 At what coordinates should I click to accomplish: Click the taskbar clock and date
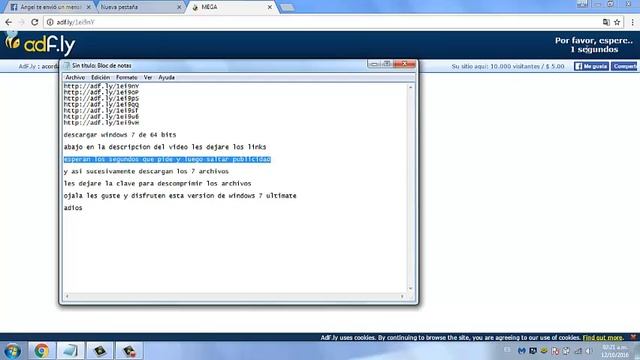click(x=615, y=351)
